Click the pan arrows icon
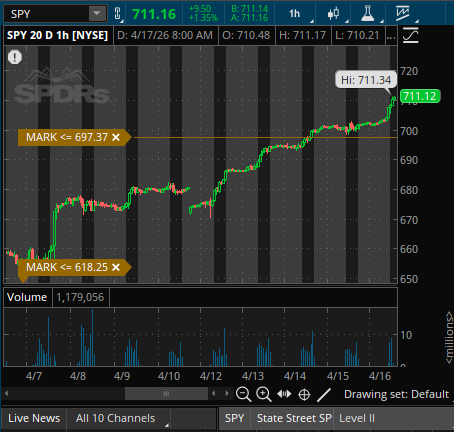The width and height of the screenshot is (454, 432). 284,394
